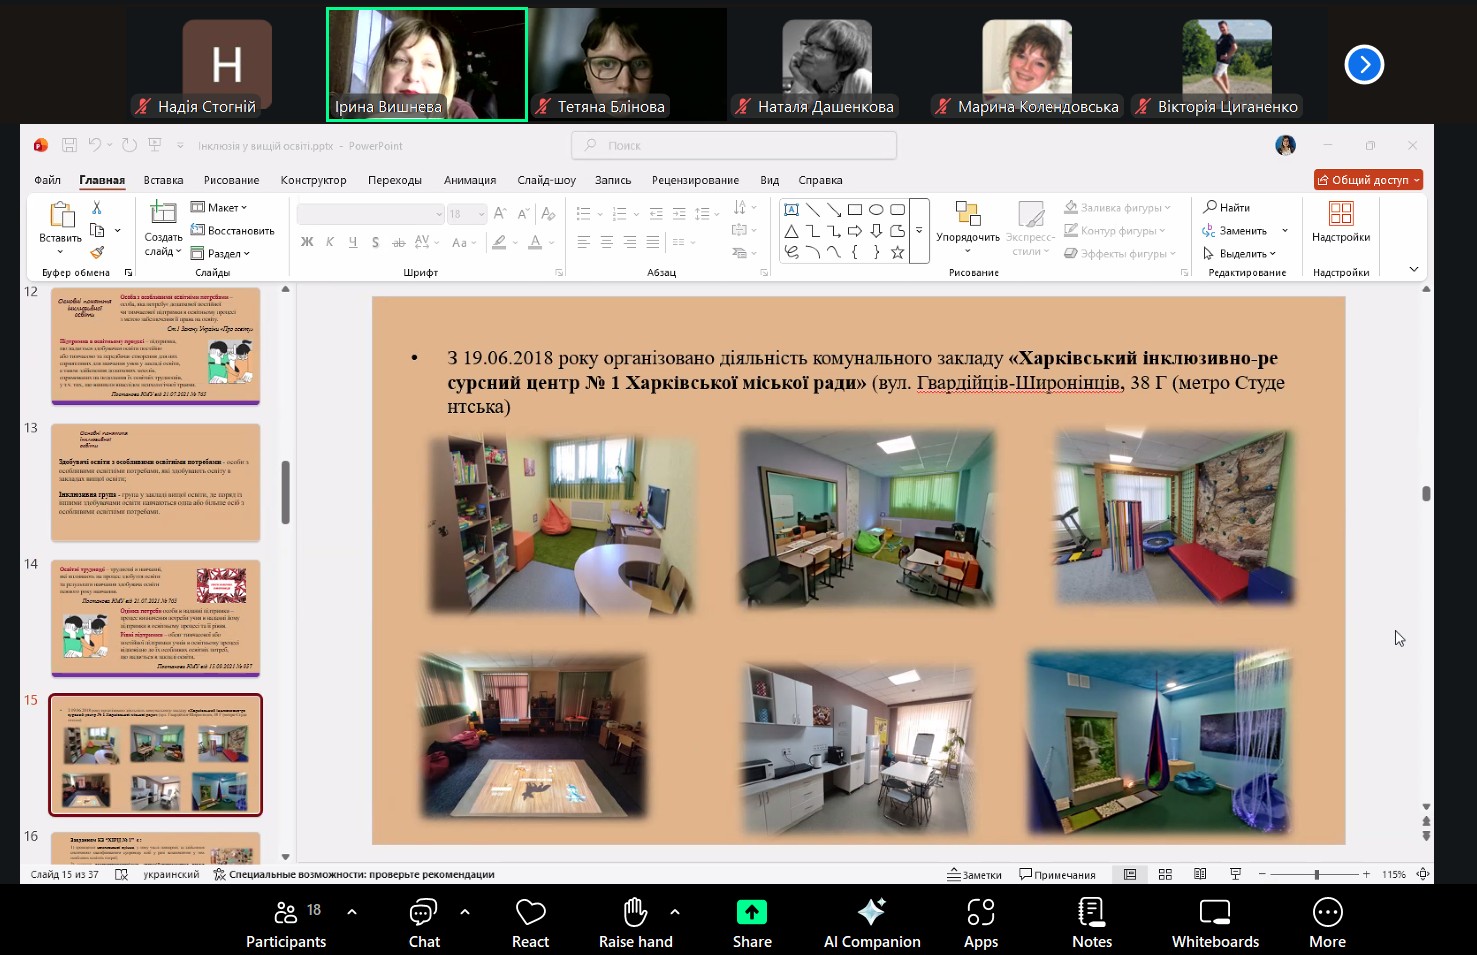This screenshot has height=955, width=1477.
Task: Open the Whiteboards tool
Action: [x=1215, y=912]
